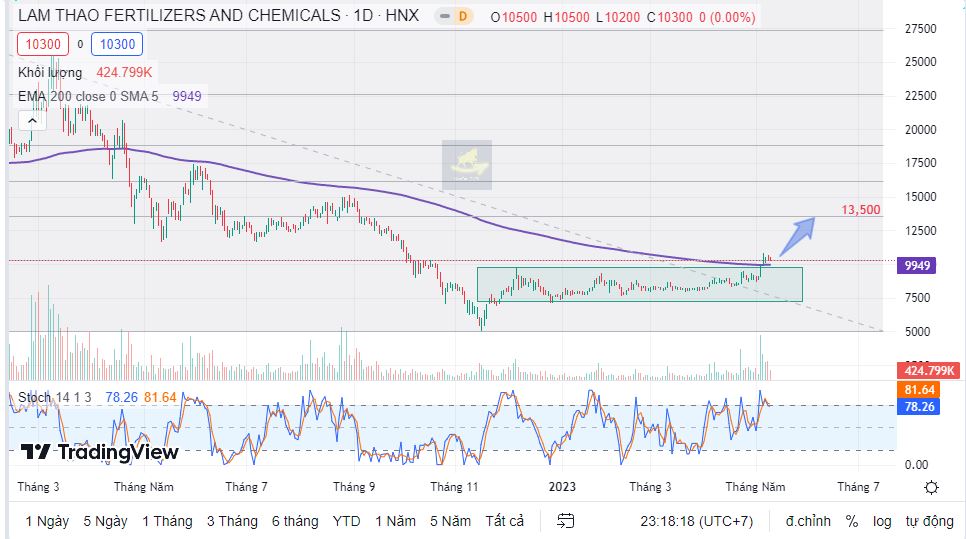Click the red 424.799K volume label
966x539 pixels.
(x=928, y=371)
